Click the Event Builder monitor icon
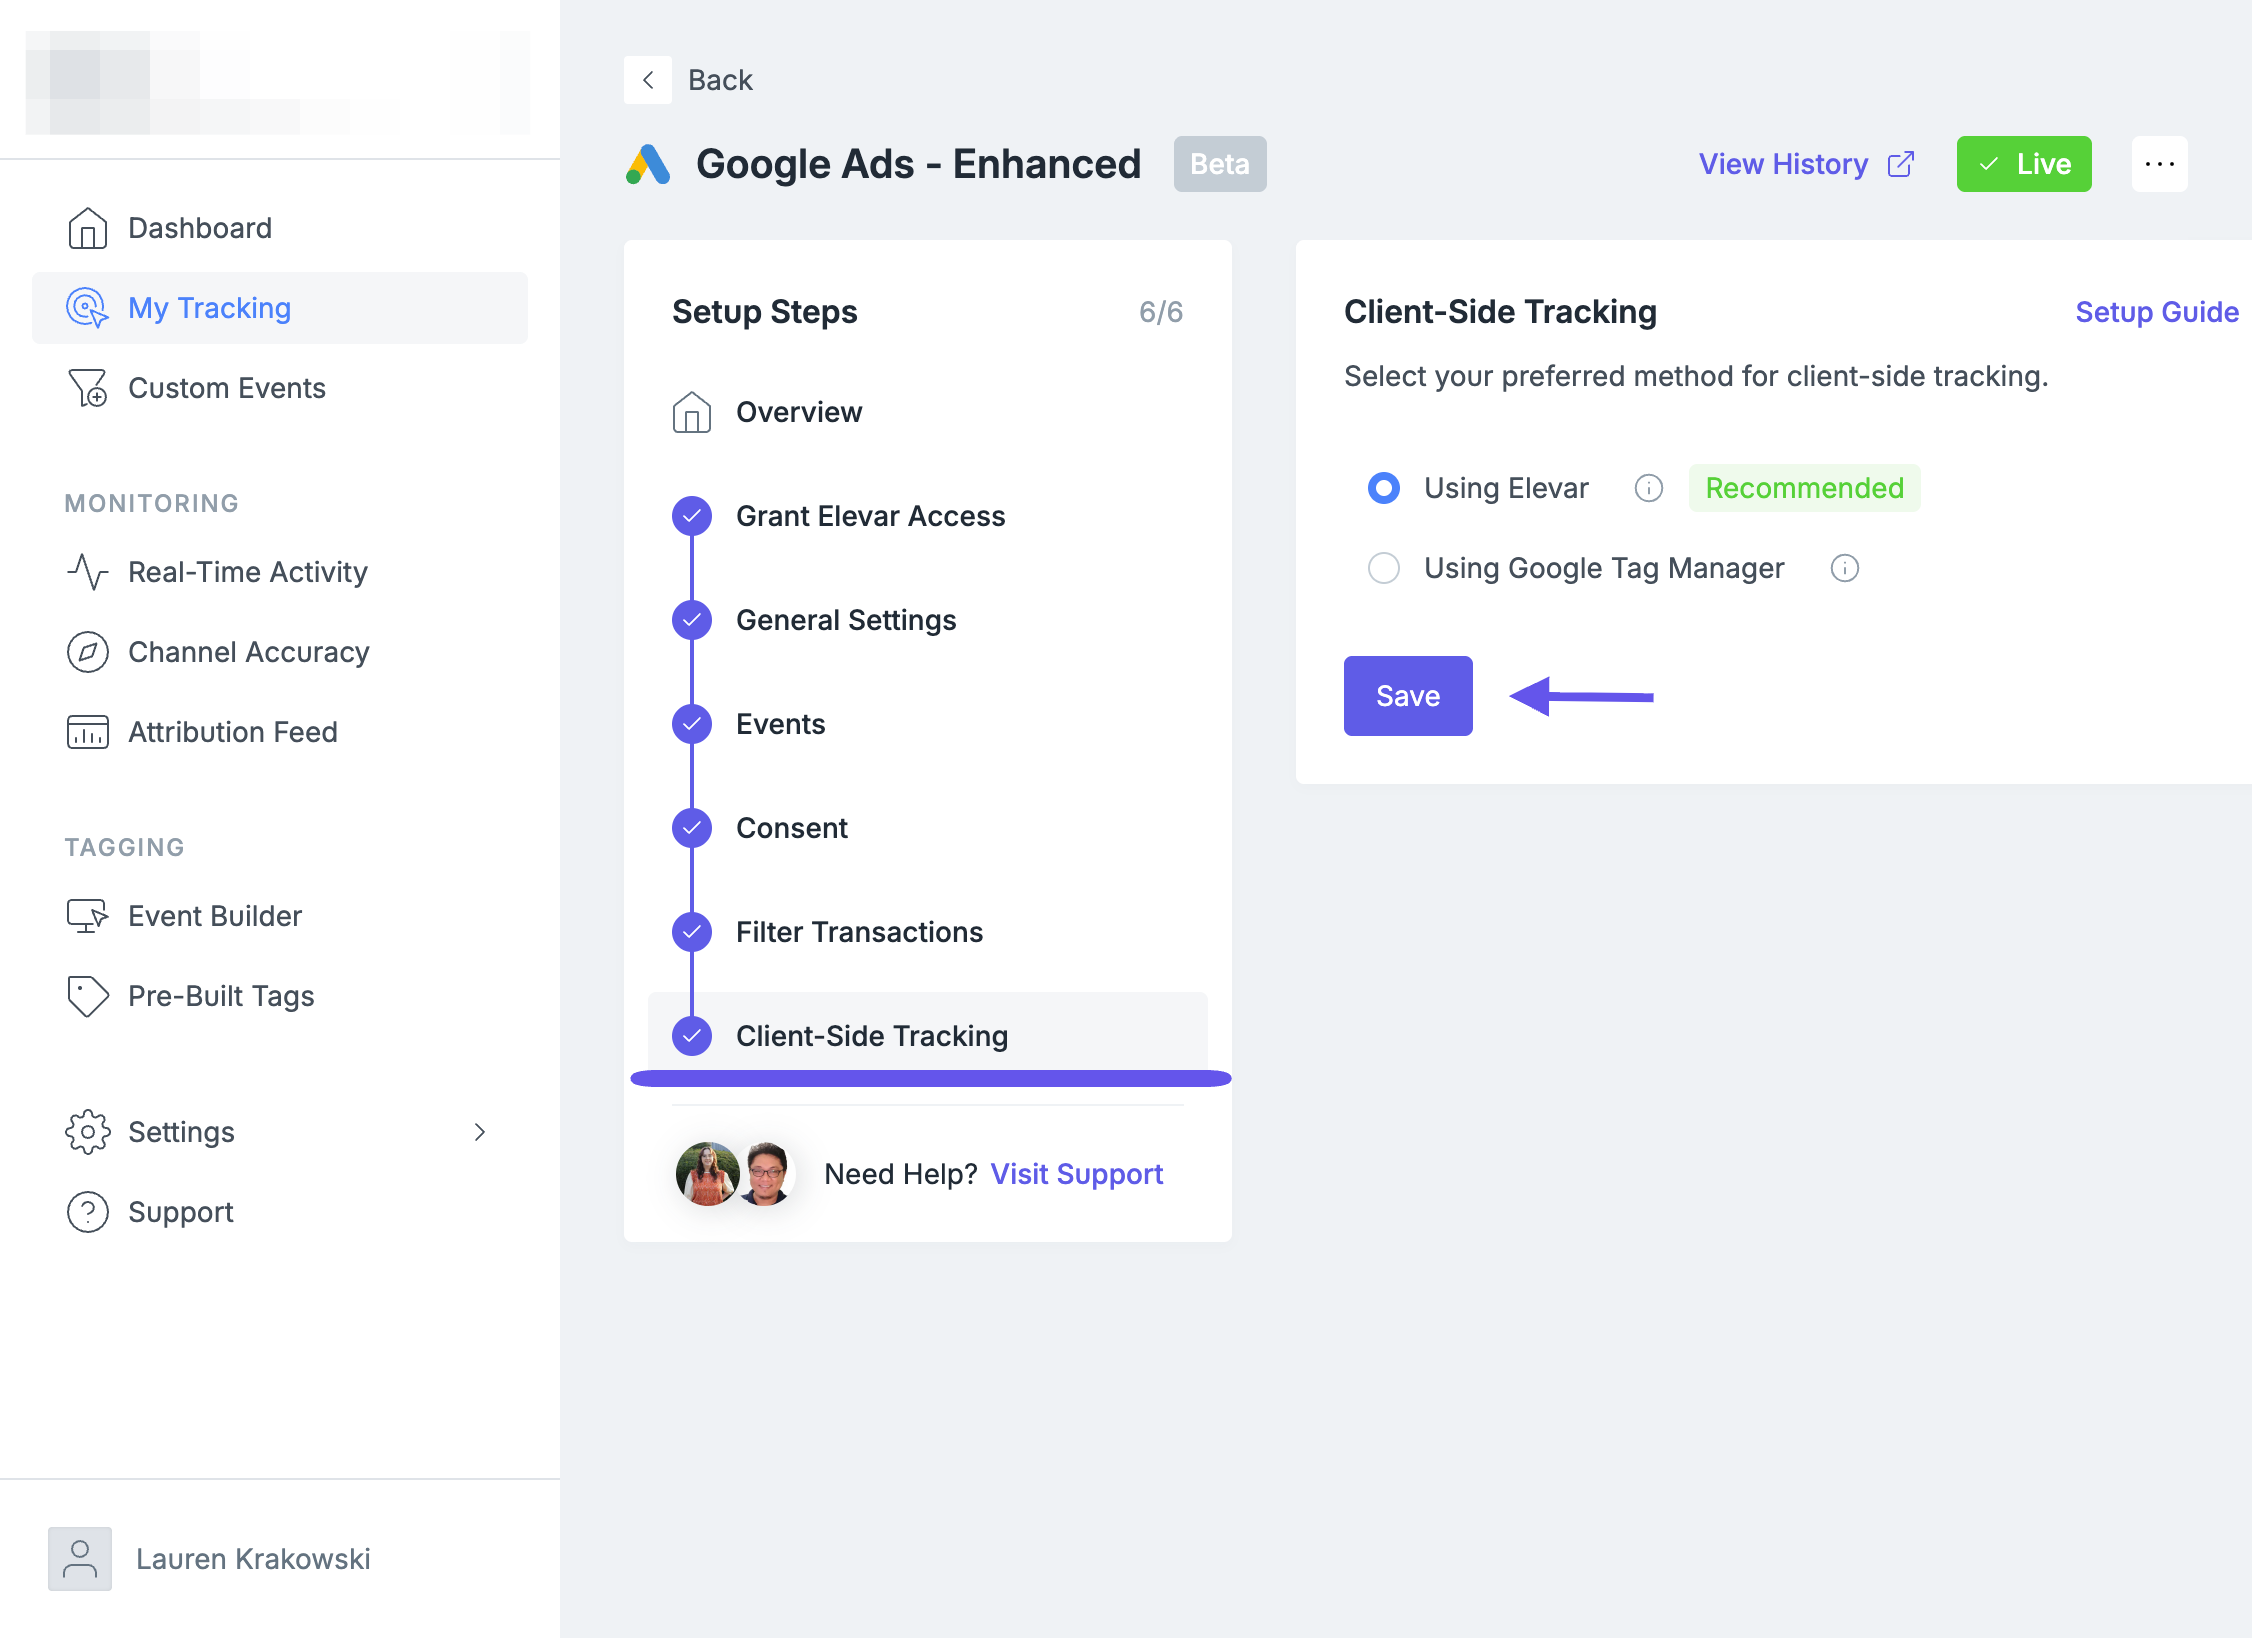The height and width of the screenshot is (1638, 2252). click(x=87, y=916)
